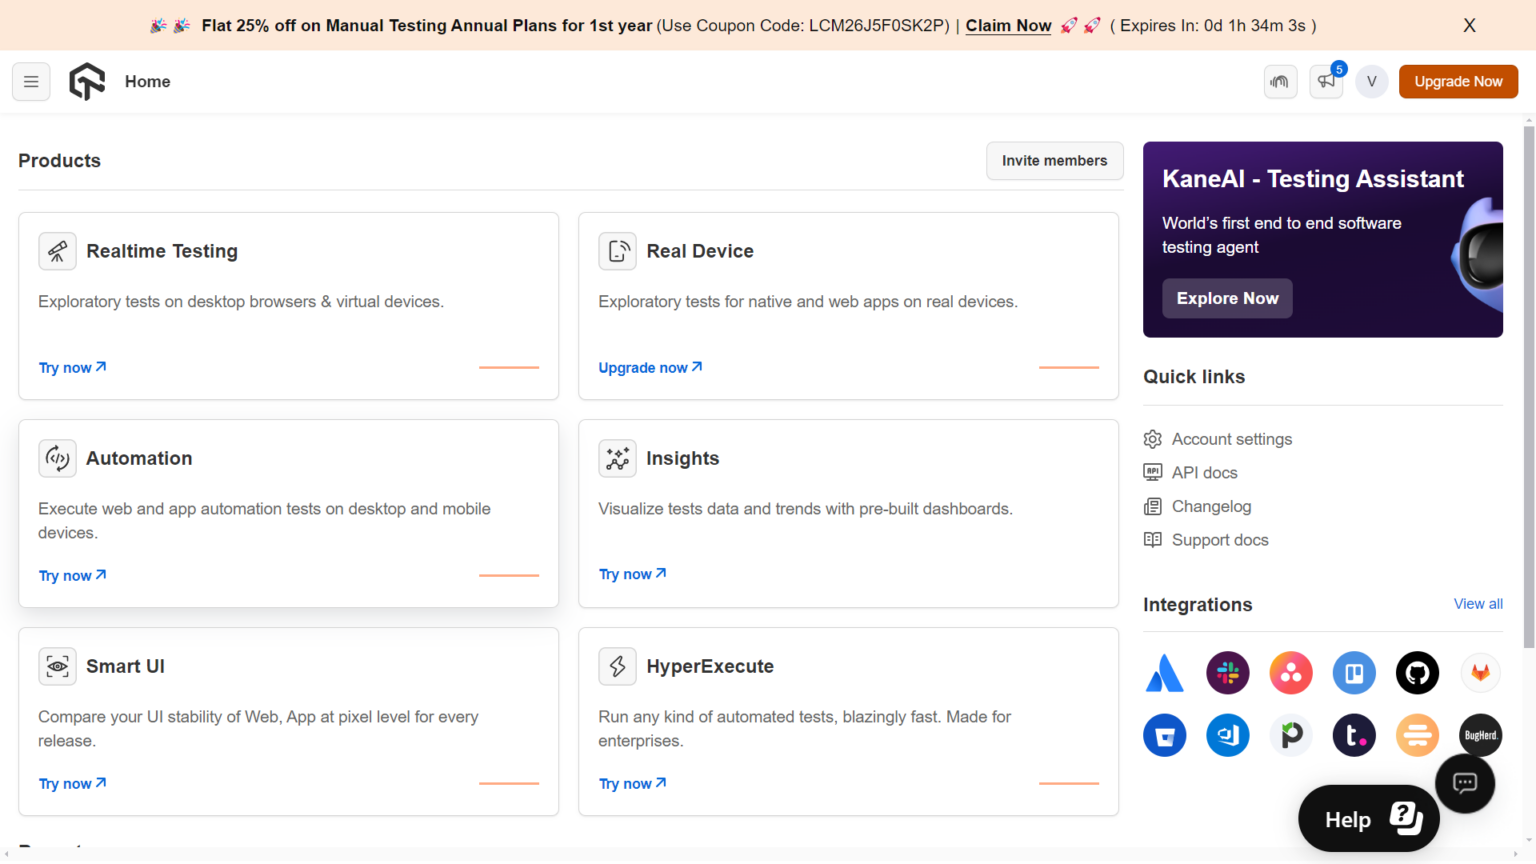
Task: Dismiss the coupon promo banner
Action: pyautogui.click(x=1469, y=26)
